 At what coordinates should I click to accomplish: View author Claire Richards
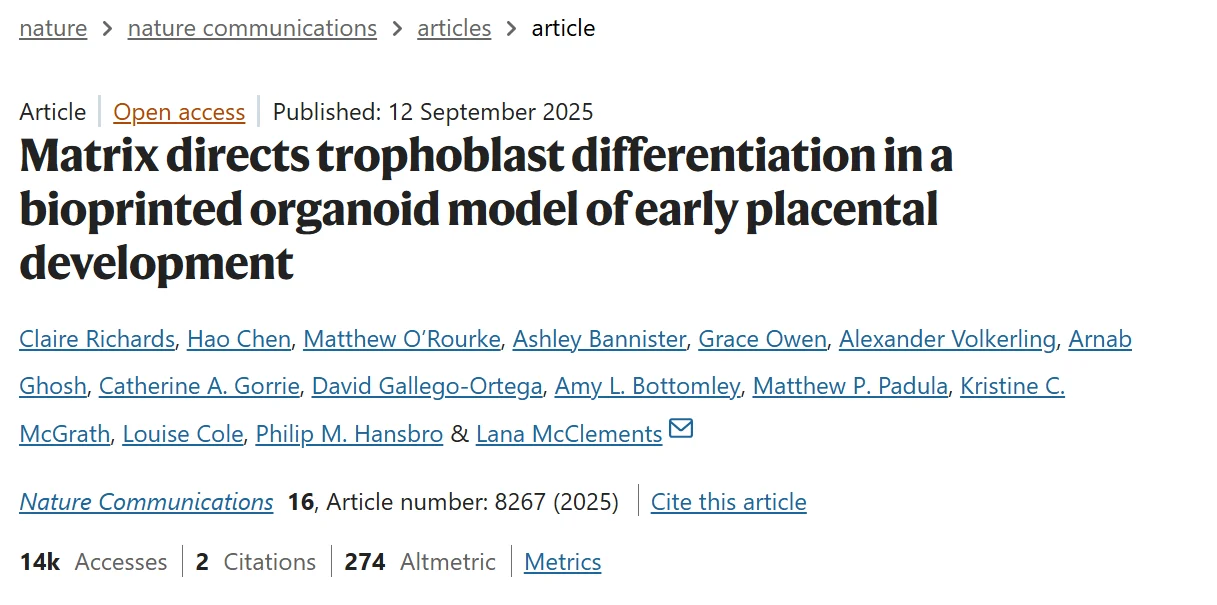click(x=97, y=339)
